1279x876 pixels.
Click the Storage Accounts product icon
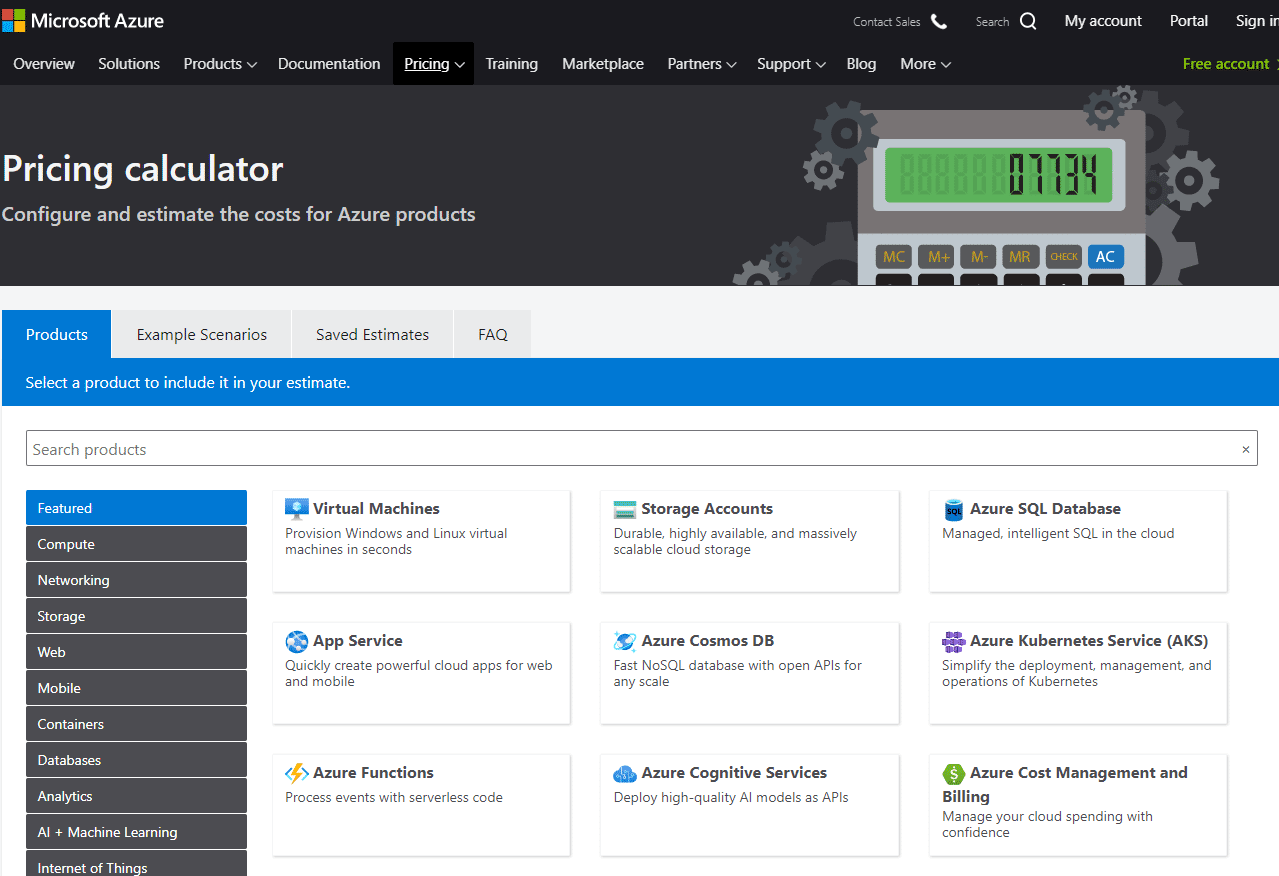coord(625,509)
